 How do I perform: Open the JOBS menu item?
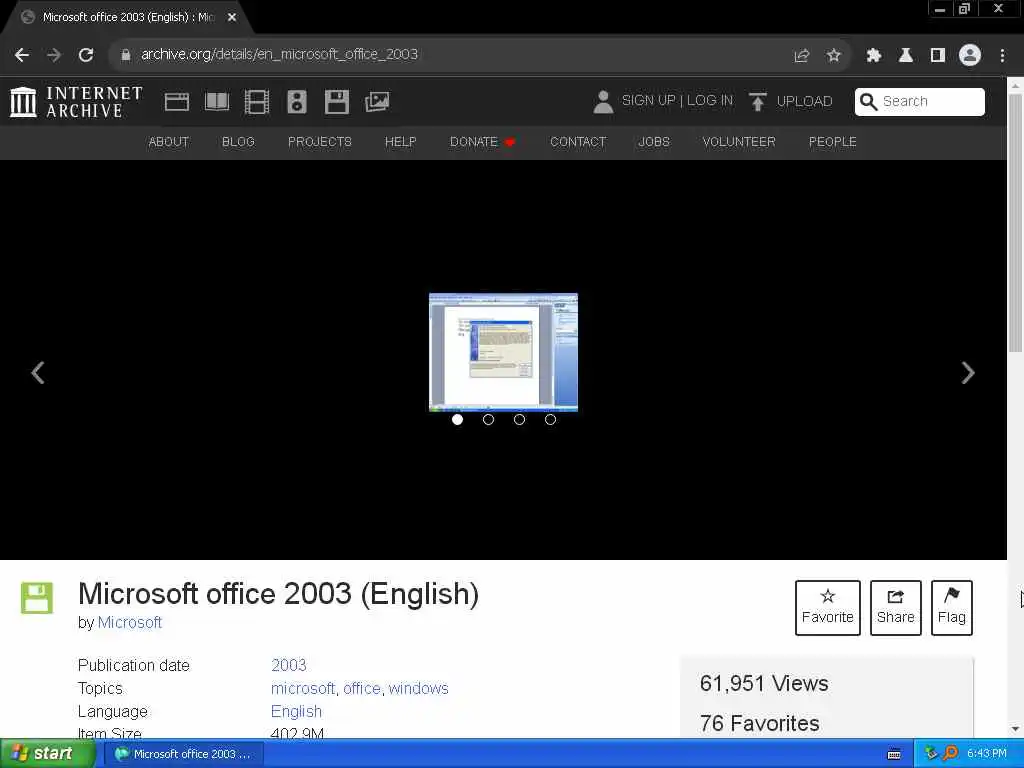(654, 142)
